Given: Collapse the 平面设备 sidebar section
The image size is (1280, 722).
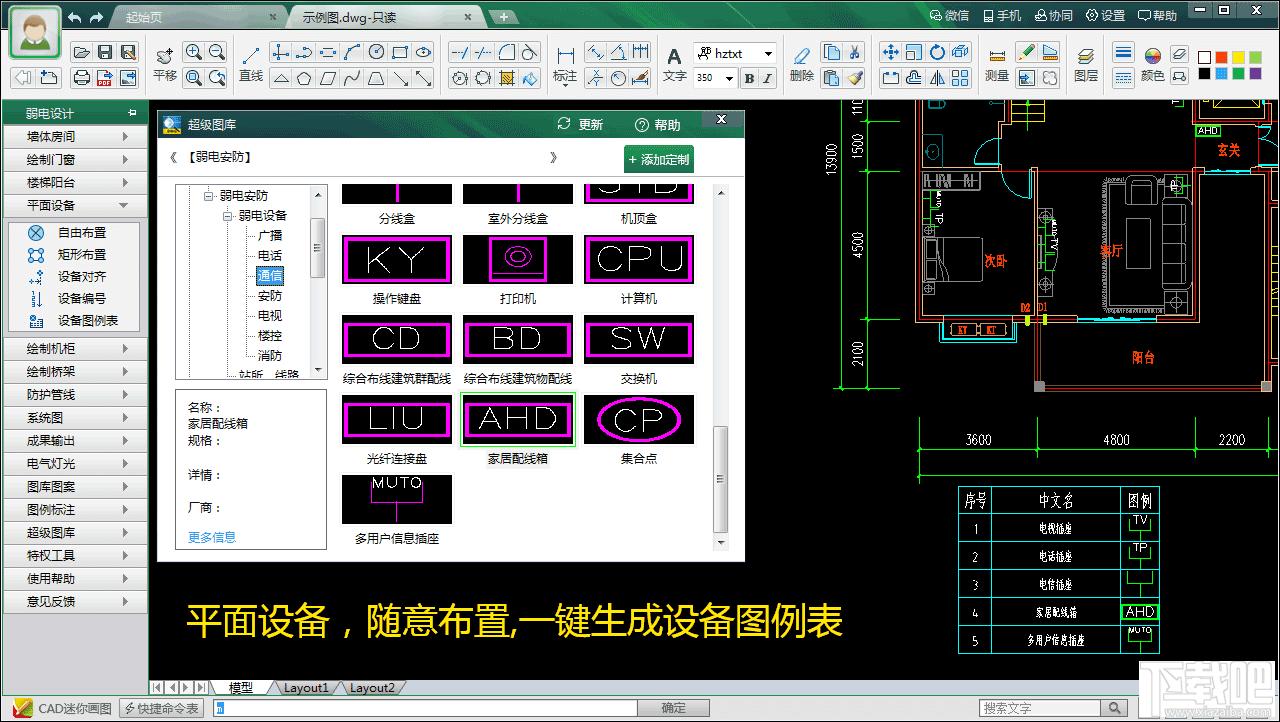Looking at the screenshot, I should click(x=76, y=205).
